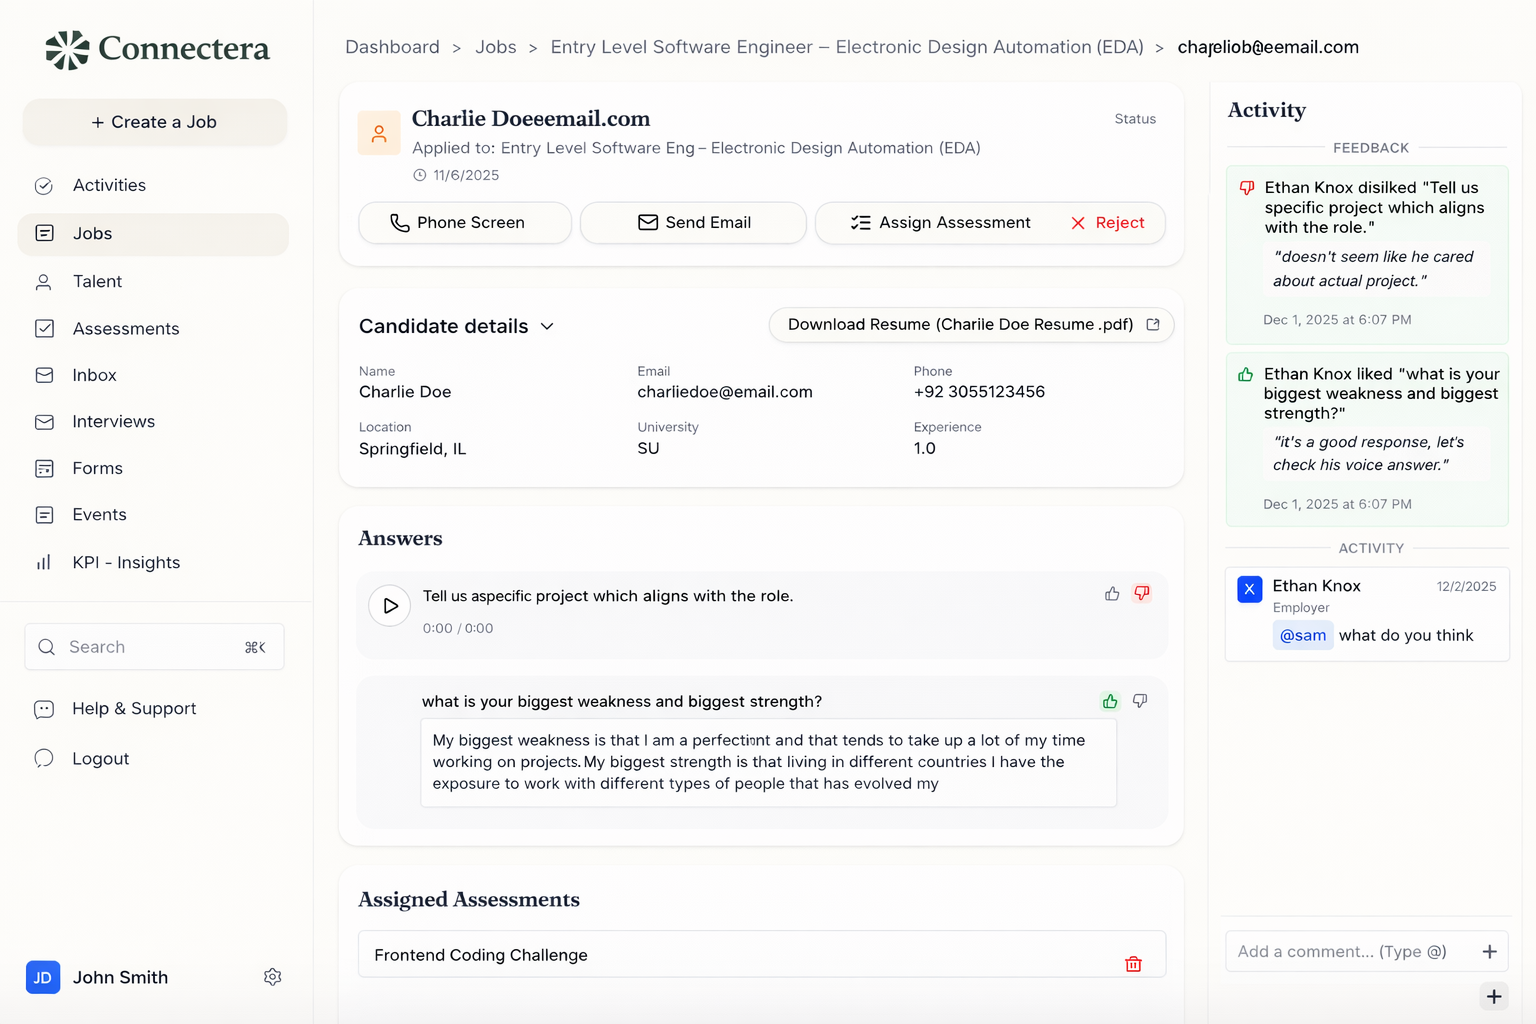Delete Frontend Coding Challenge via trash icon
The height and width of the screenshot is (1024, 1536).
click(x=1133, y=963)
